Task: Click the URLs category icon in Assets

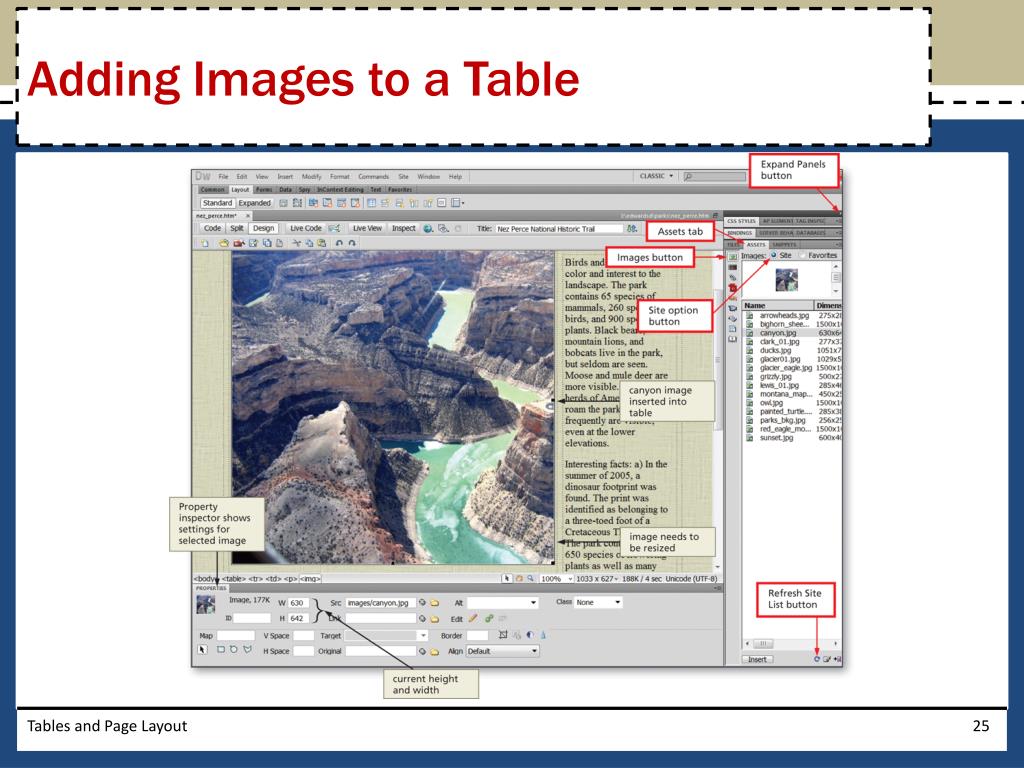Action: coord(732,278)
